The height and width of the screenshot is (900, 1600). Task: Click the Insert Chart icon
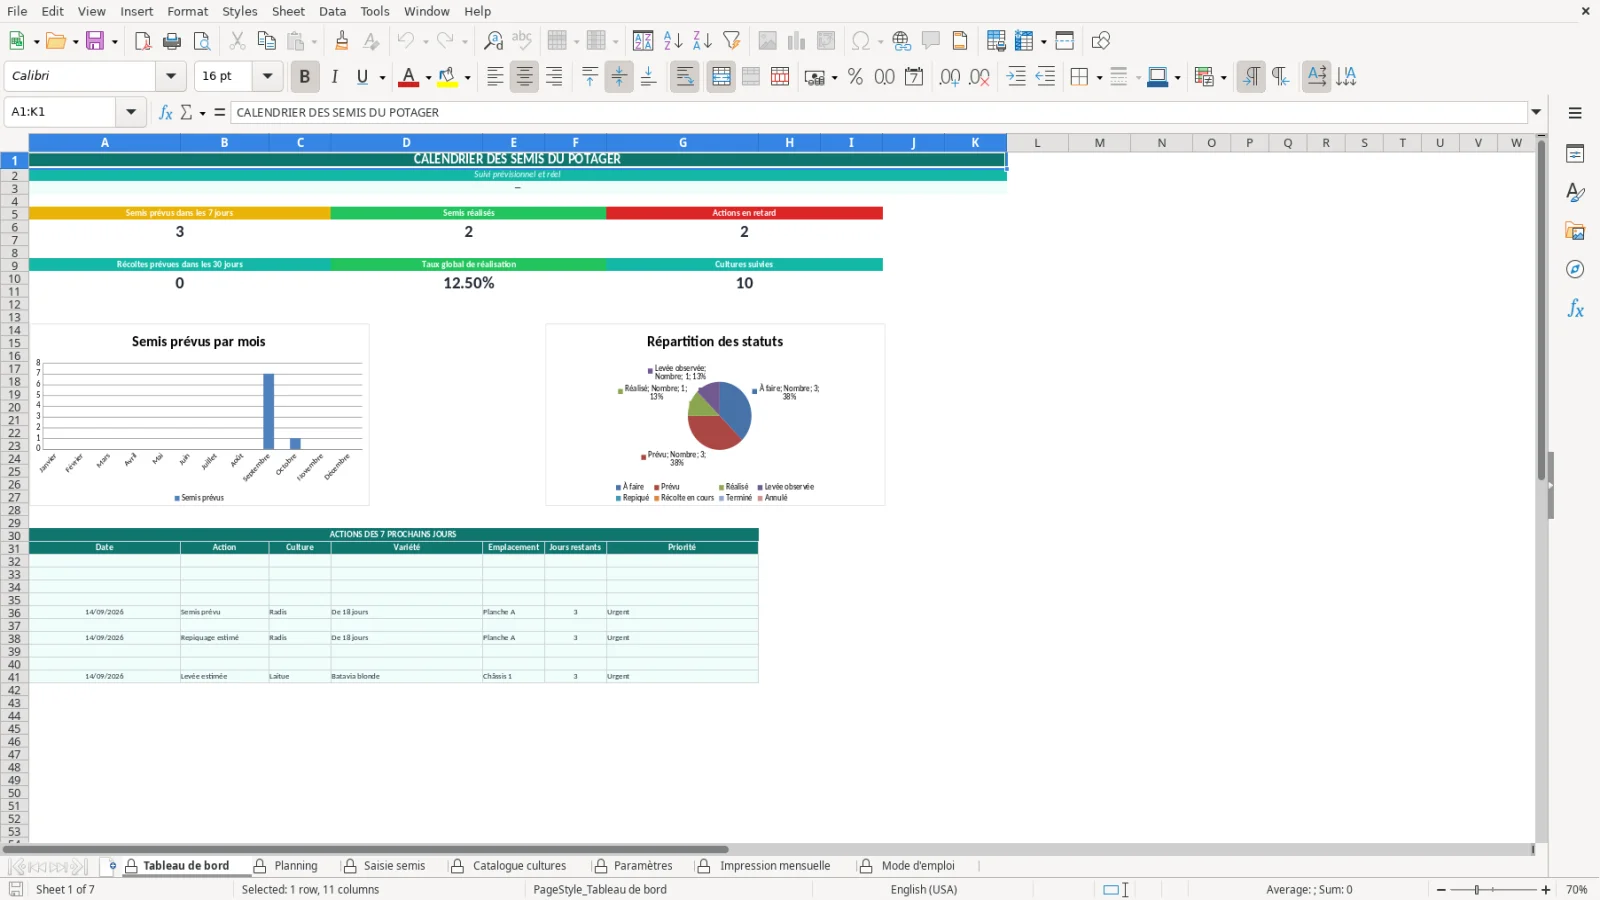point(796,41)
